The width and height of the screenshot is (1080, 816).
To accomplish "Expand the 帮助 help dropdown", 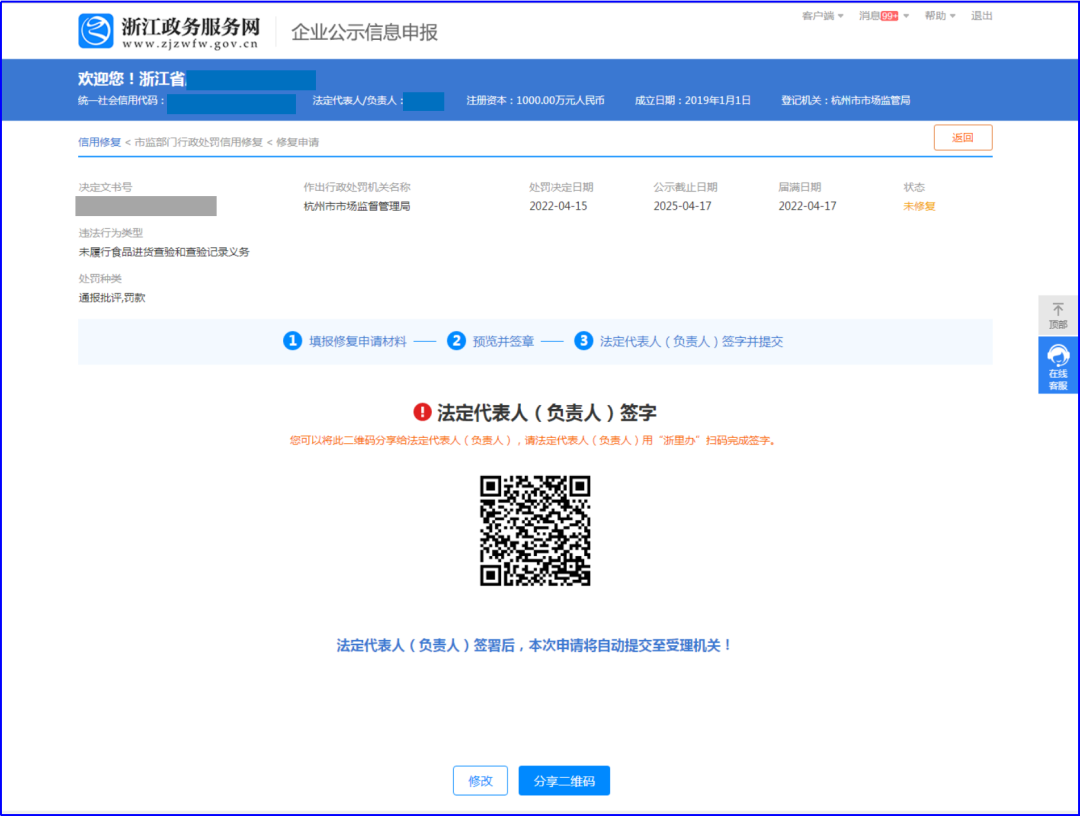I will point(939,16).
